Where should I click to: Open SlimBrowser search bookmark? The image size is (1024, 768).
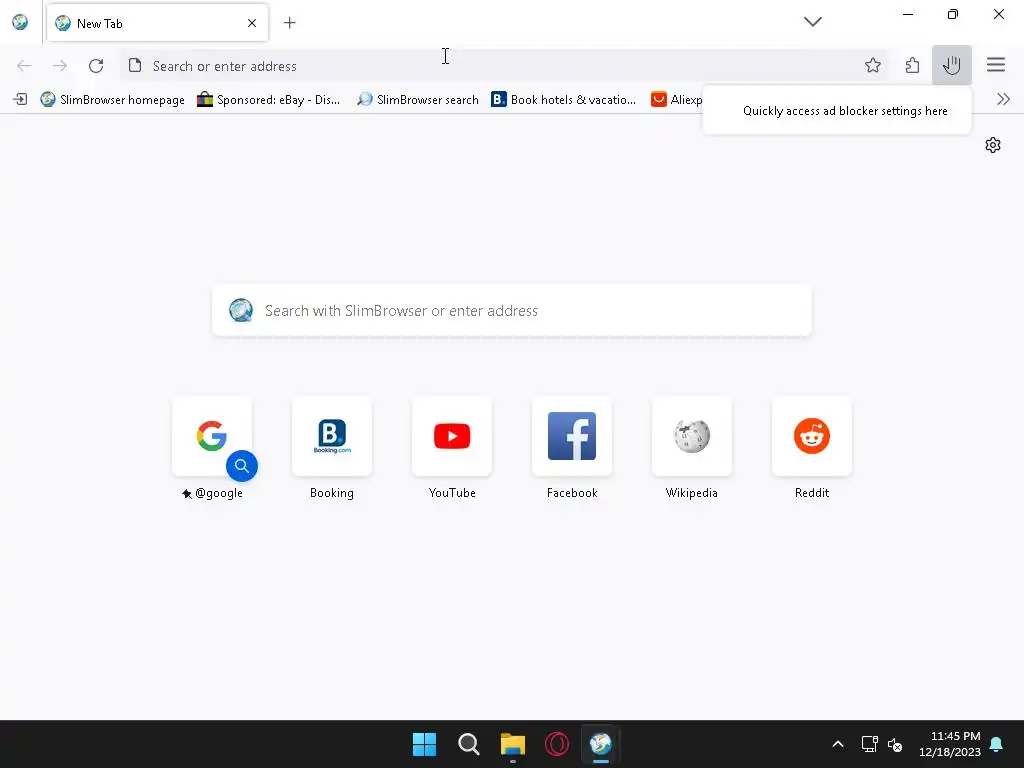pos(418,99)
